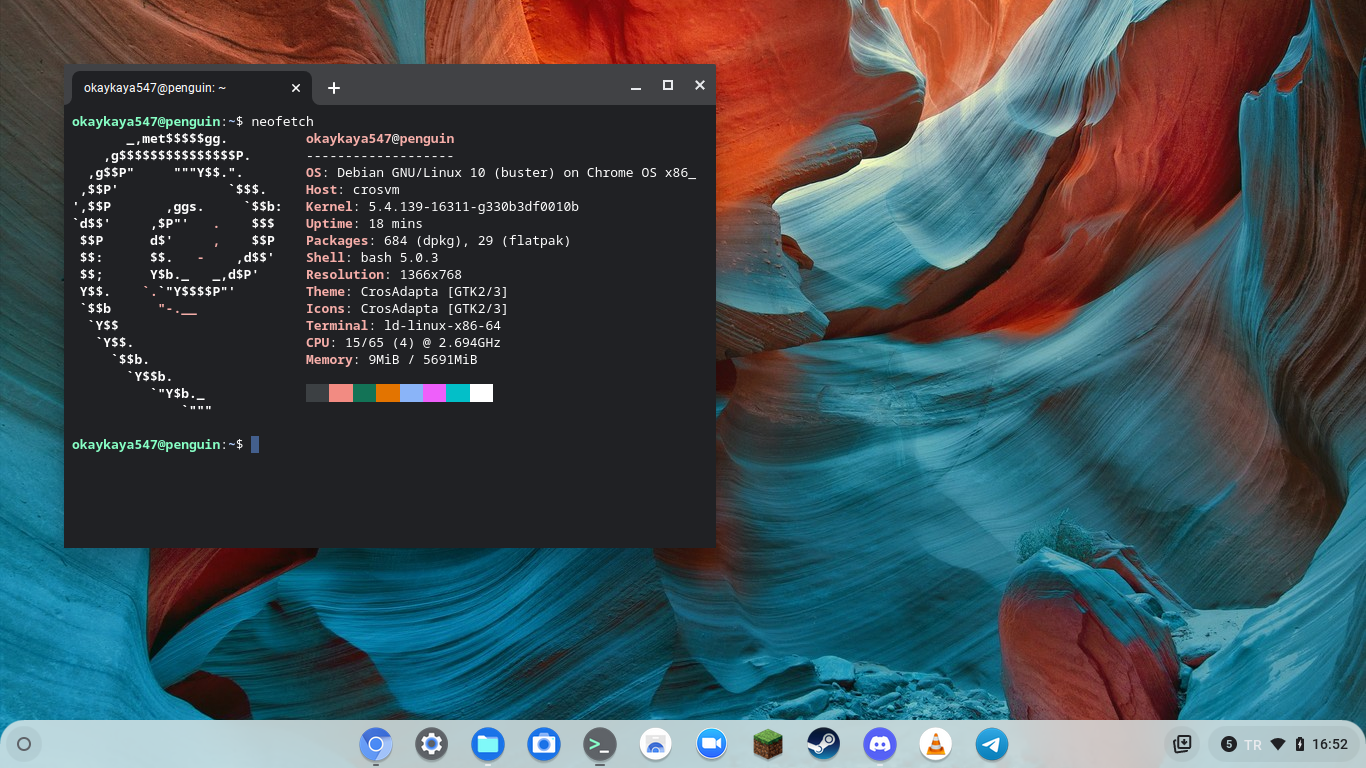Open the Camera app
This screenshot has width=1366, height=768.
544,744
